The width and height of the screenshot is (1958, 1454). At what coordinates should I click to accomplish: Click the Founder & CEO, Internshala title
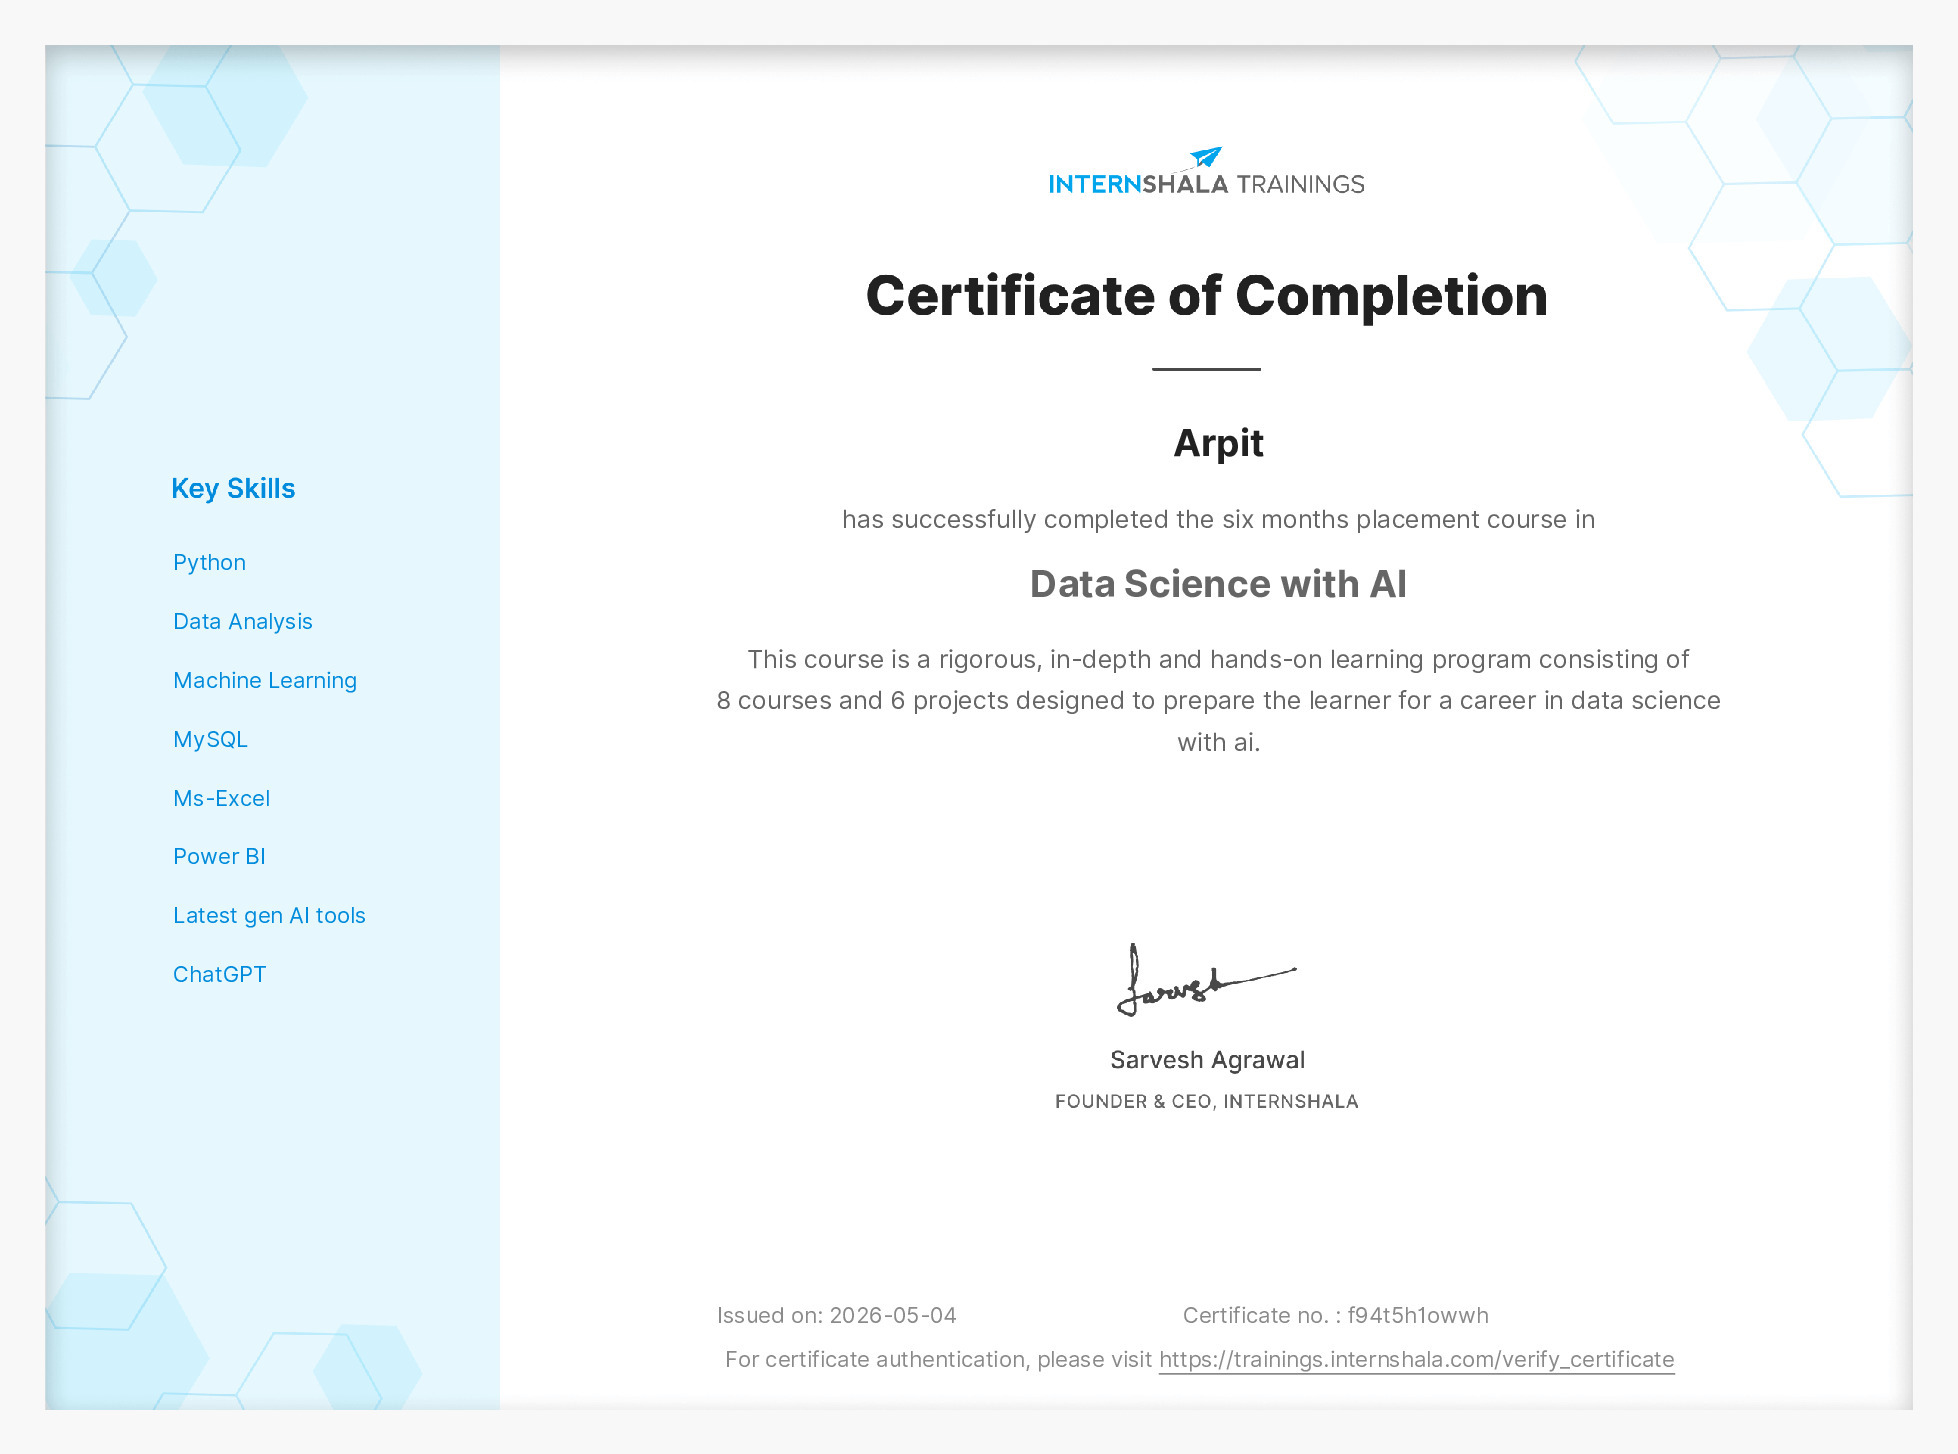click(x=1206, y=1101)
